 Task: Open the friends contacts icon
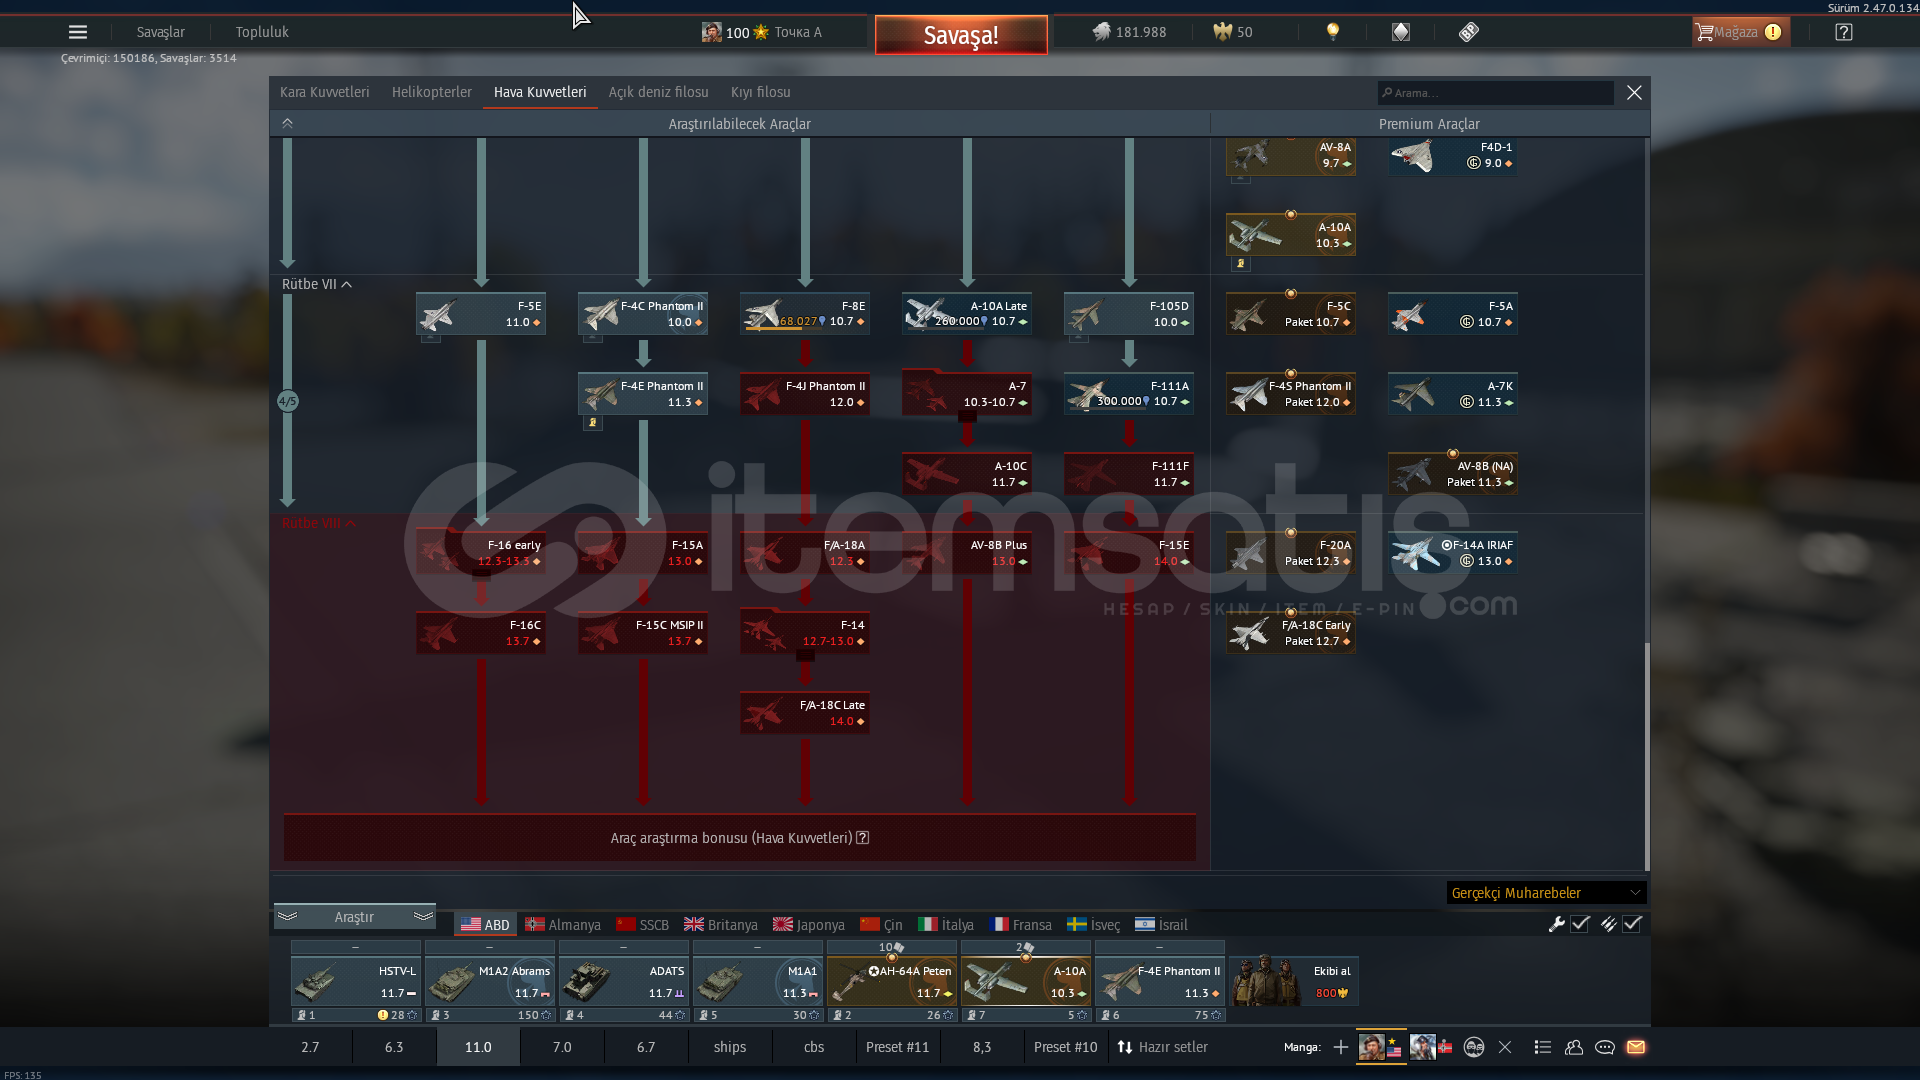tap(1573, 1047)
